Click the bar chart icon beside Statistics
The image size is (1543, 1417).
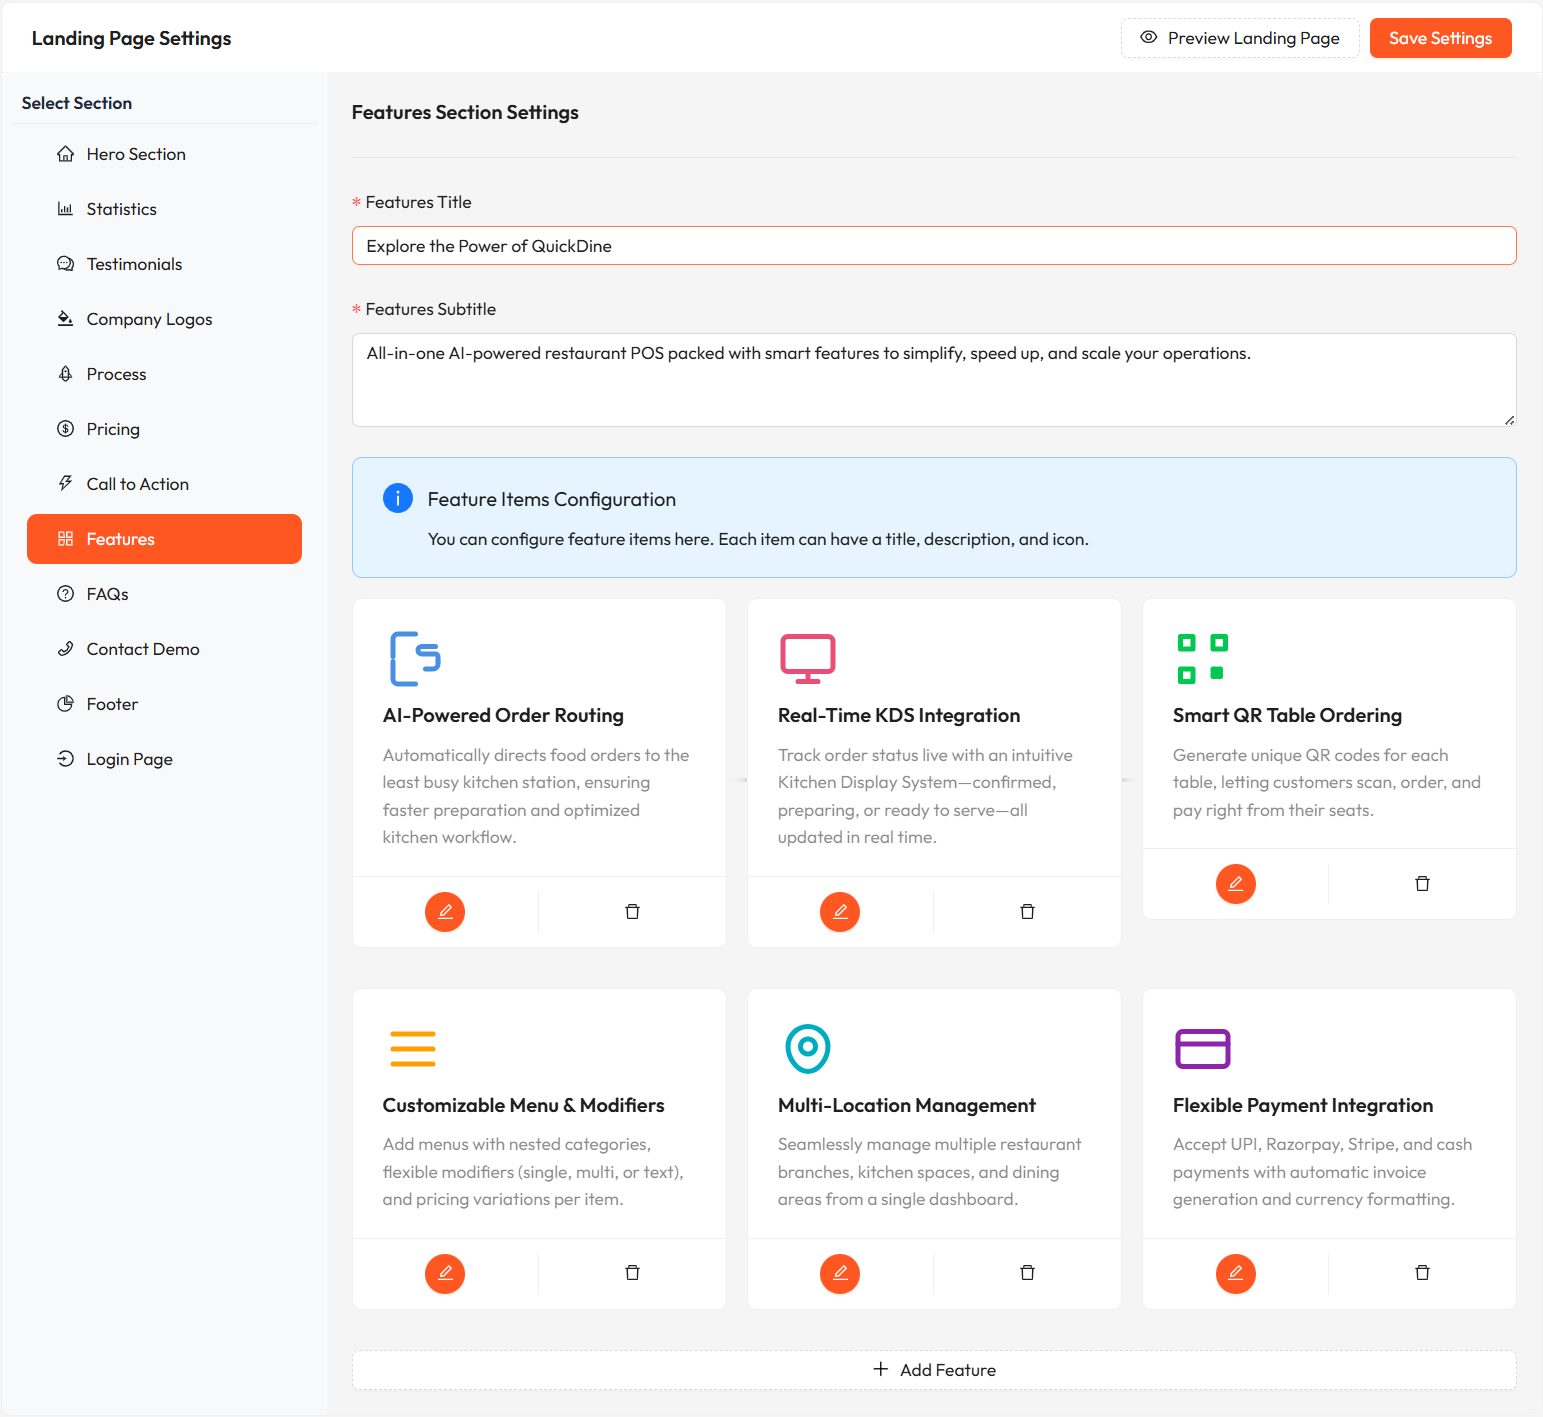(x=66, y=209)
